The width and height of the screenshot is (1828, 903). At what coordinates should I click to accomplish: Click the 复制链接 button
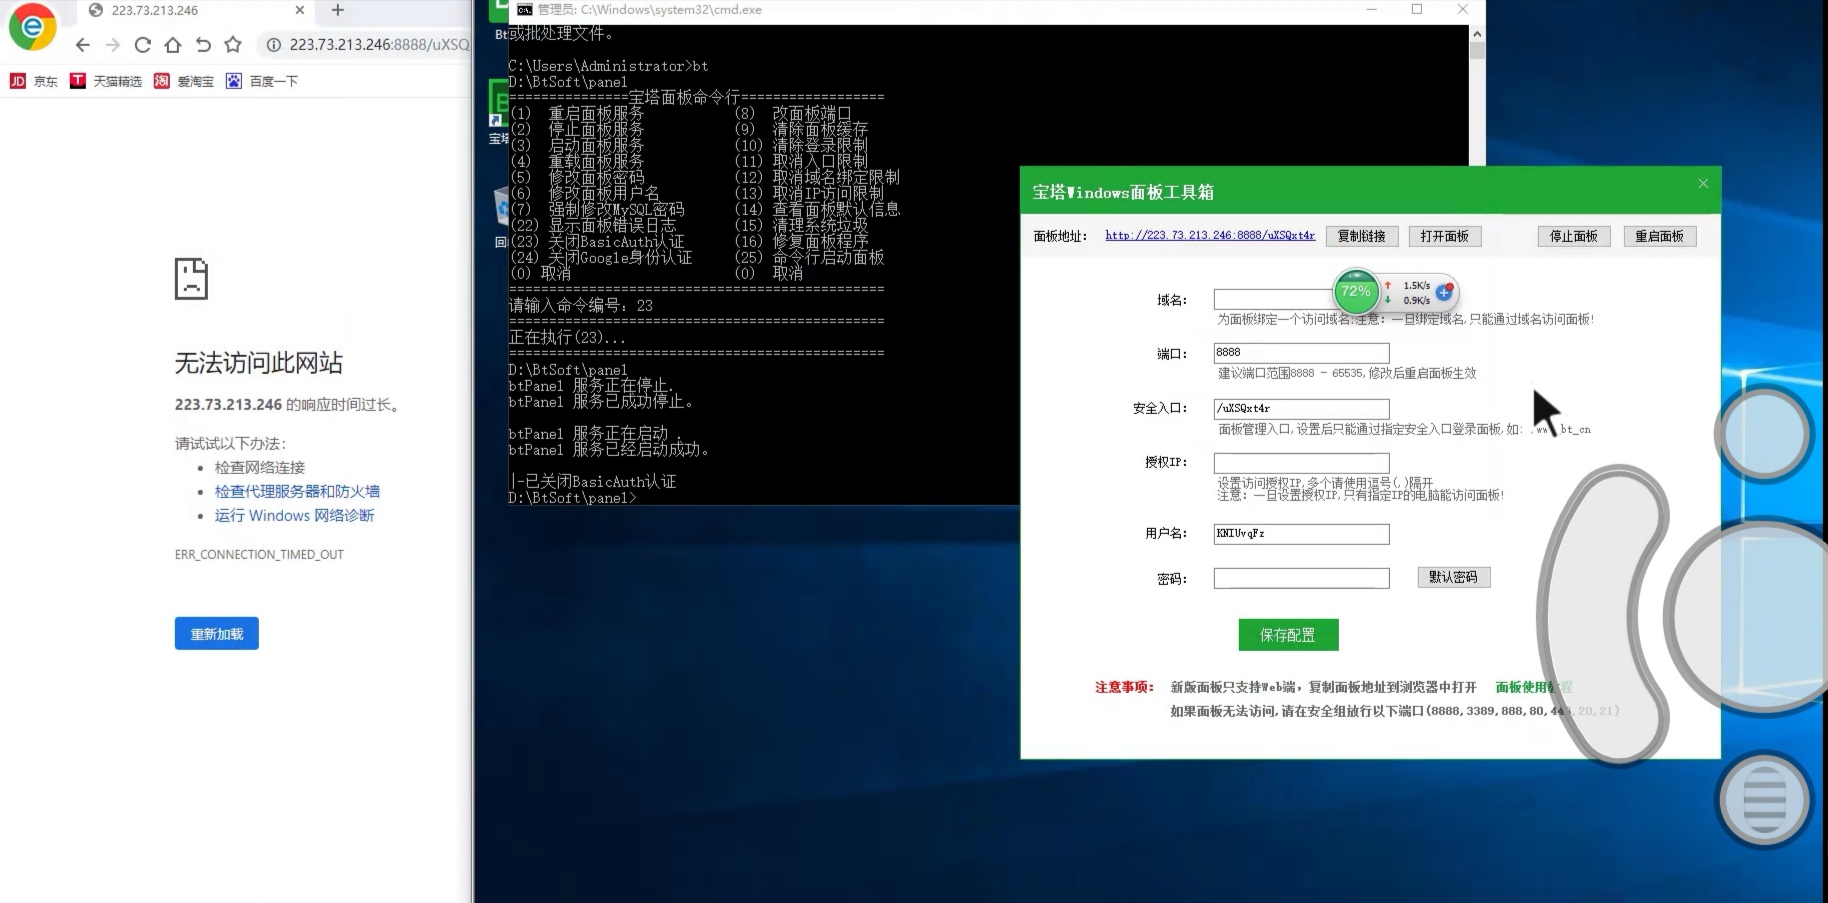click(1362, 236)
